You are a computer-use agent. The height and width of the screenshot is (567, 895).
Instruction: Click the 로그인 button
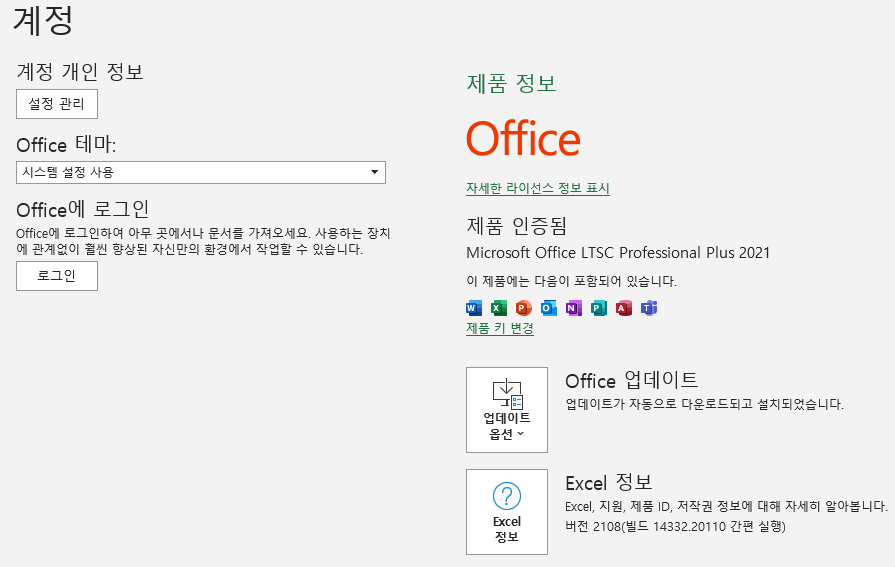point(57,276)
